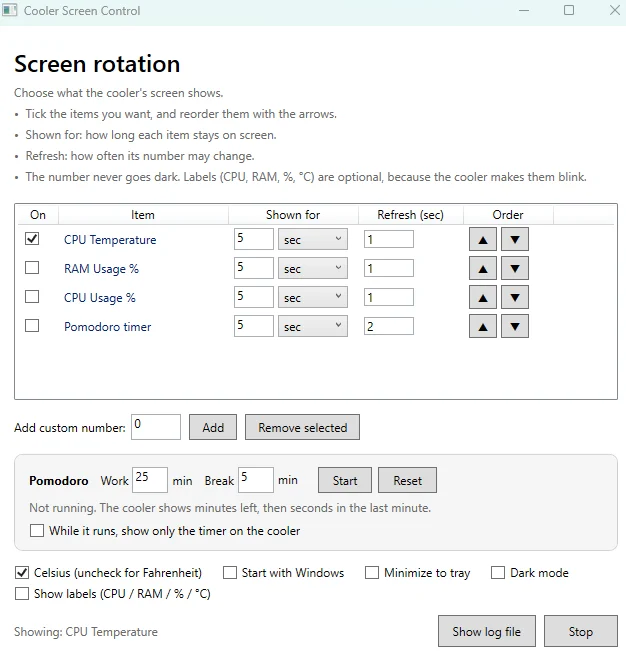Click the On column header
626x651 pixels.
coord(38,215)
